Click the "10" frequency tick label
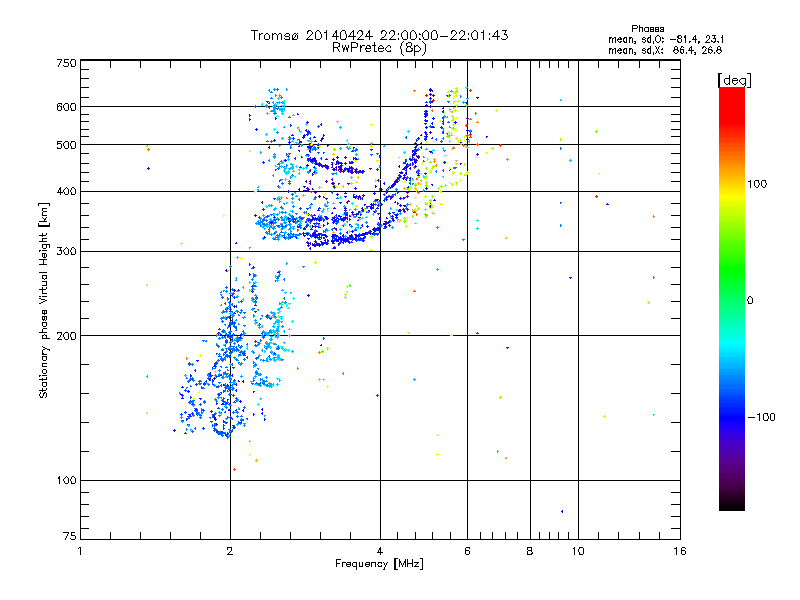 578,551
